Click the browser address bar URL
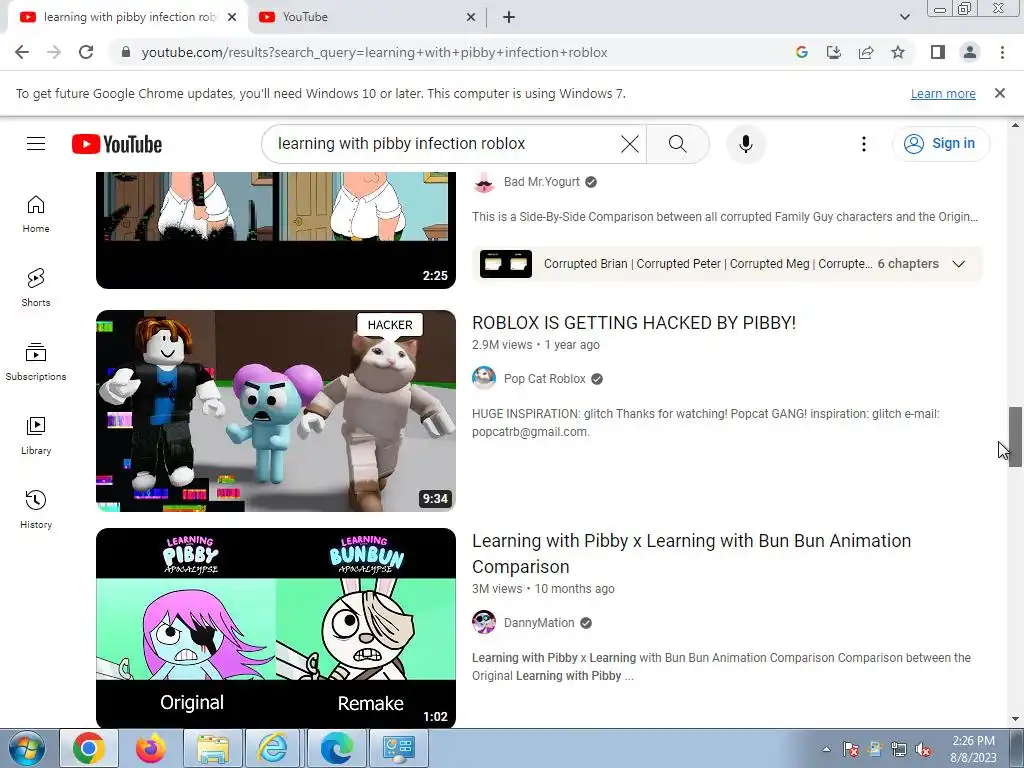Screen dimensions: 1024x768 point(374,52)
